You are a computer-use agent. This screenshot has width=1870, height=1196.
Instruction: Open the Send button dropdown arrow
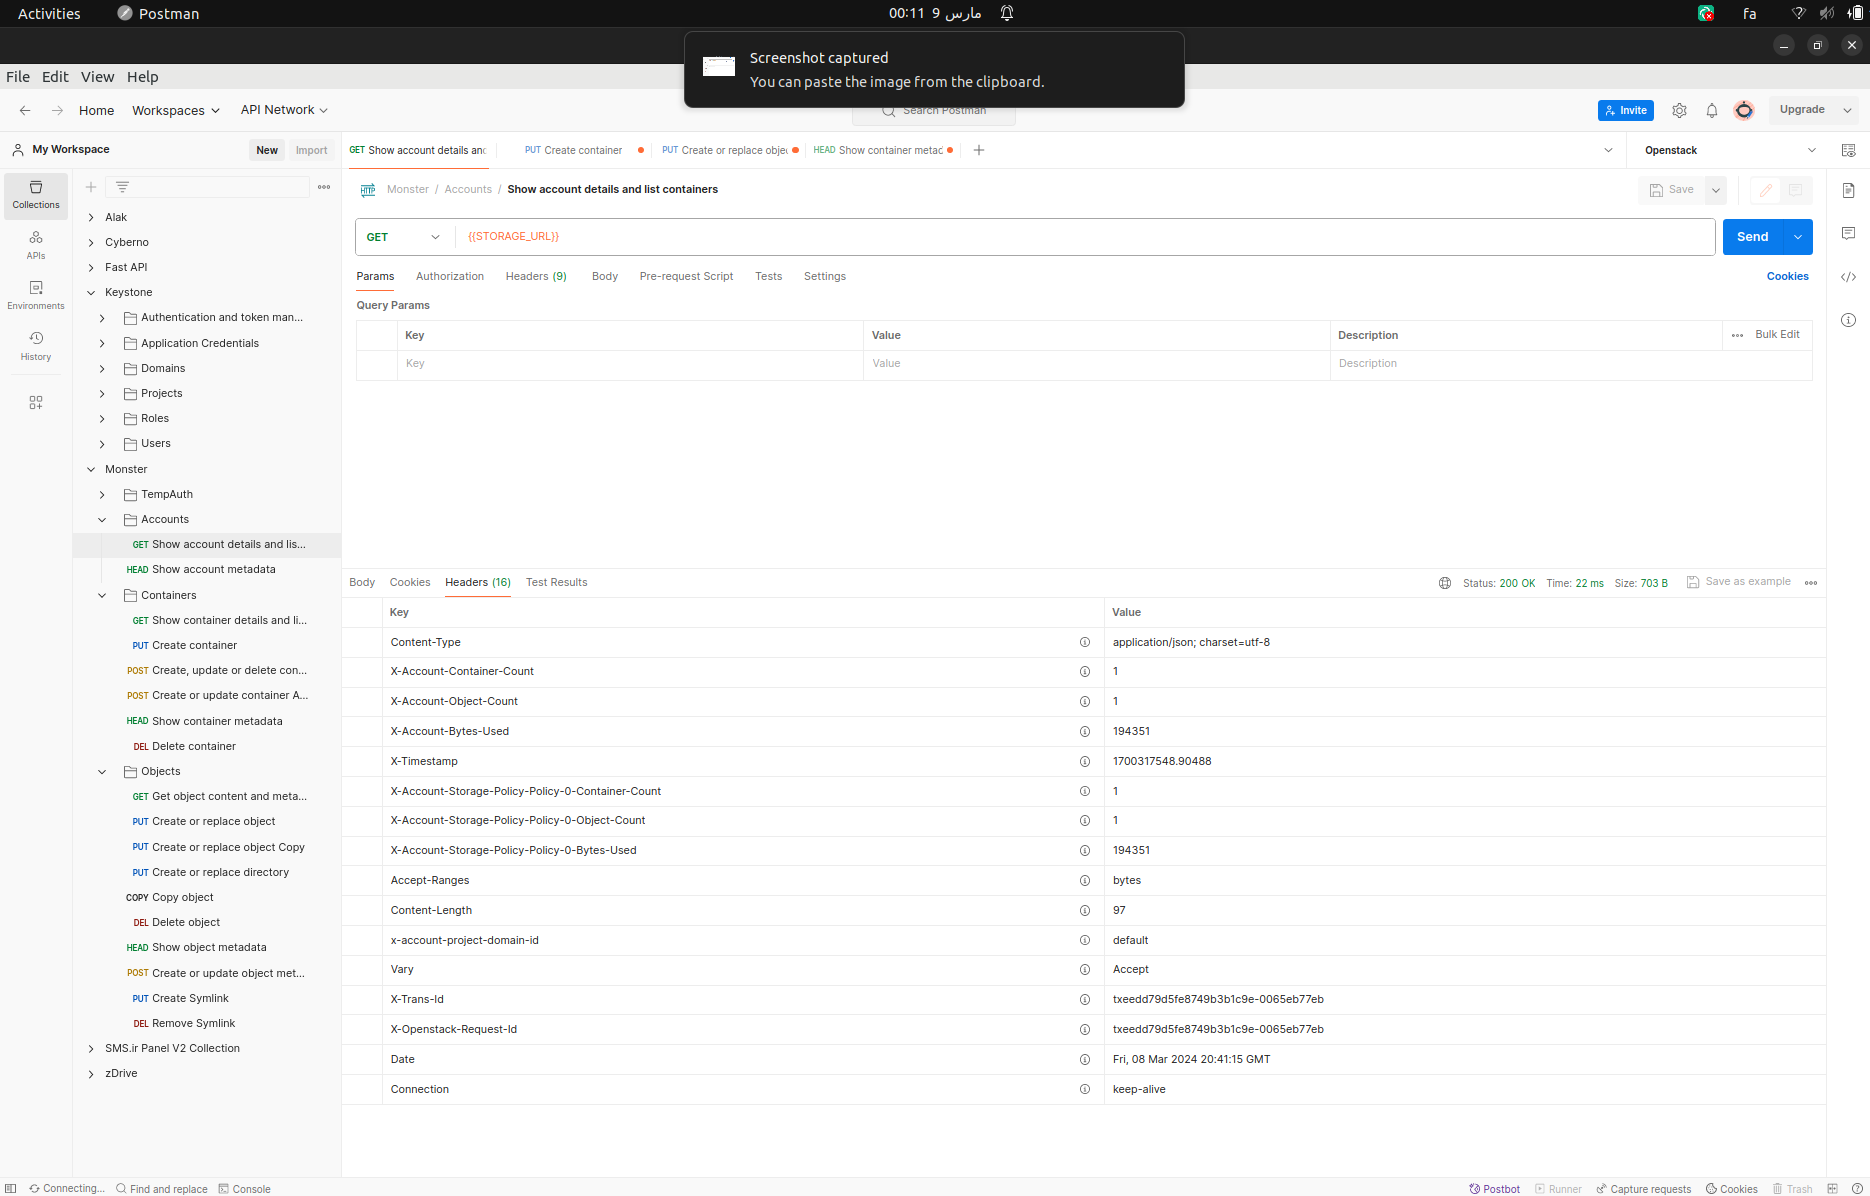click(1798, 237)
